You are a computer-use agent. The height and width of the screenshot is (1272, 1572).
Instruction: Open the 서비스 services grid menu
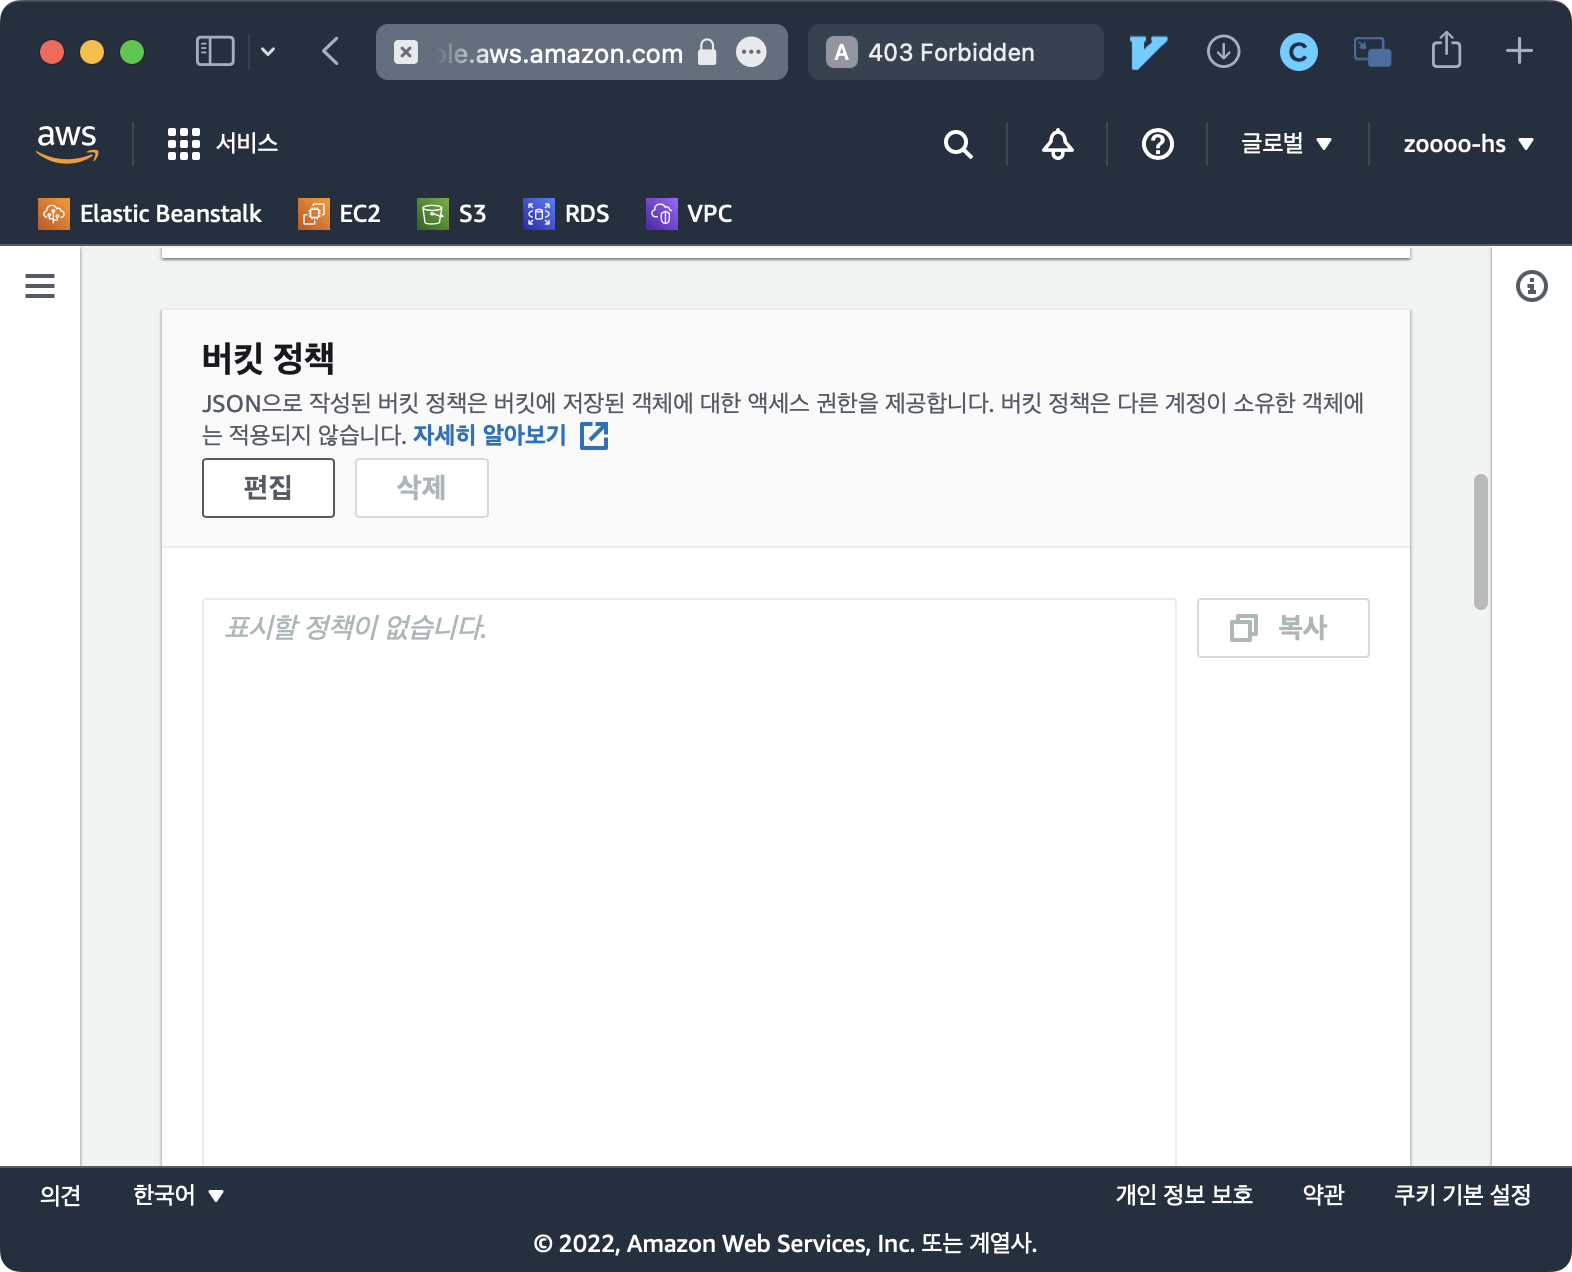pyautogui.click(x=223, y=143)
